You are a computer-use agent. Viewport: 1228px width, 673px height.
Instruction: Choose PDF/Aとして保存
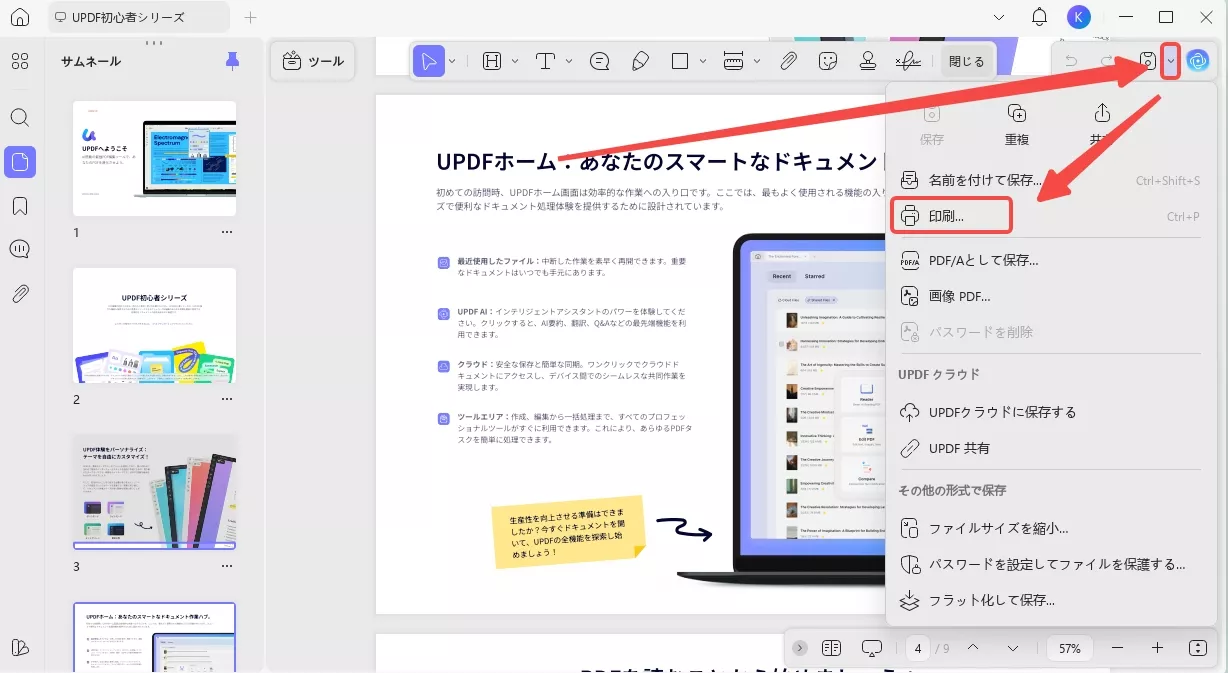[1050, 260]
